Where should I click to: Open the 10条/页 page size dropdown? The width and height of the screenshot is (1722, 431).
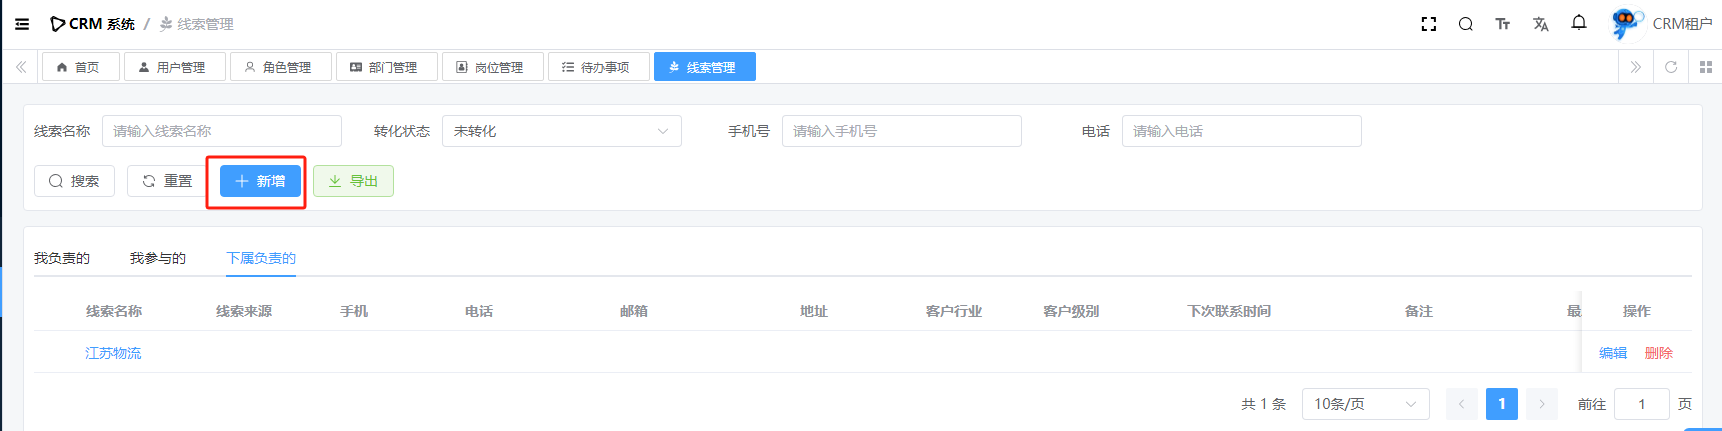coord(1365,404)
